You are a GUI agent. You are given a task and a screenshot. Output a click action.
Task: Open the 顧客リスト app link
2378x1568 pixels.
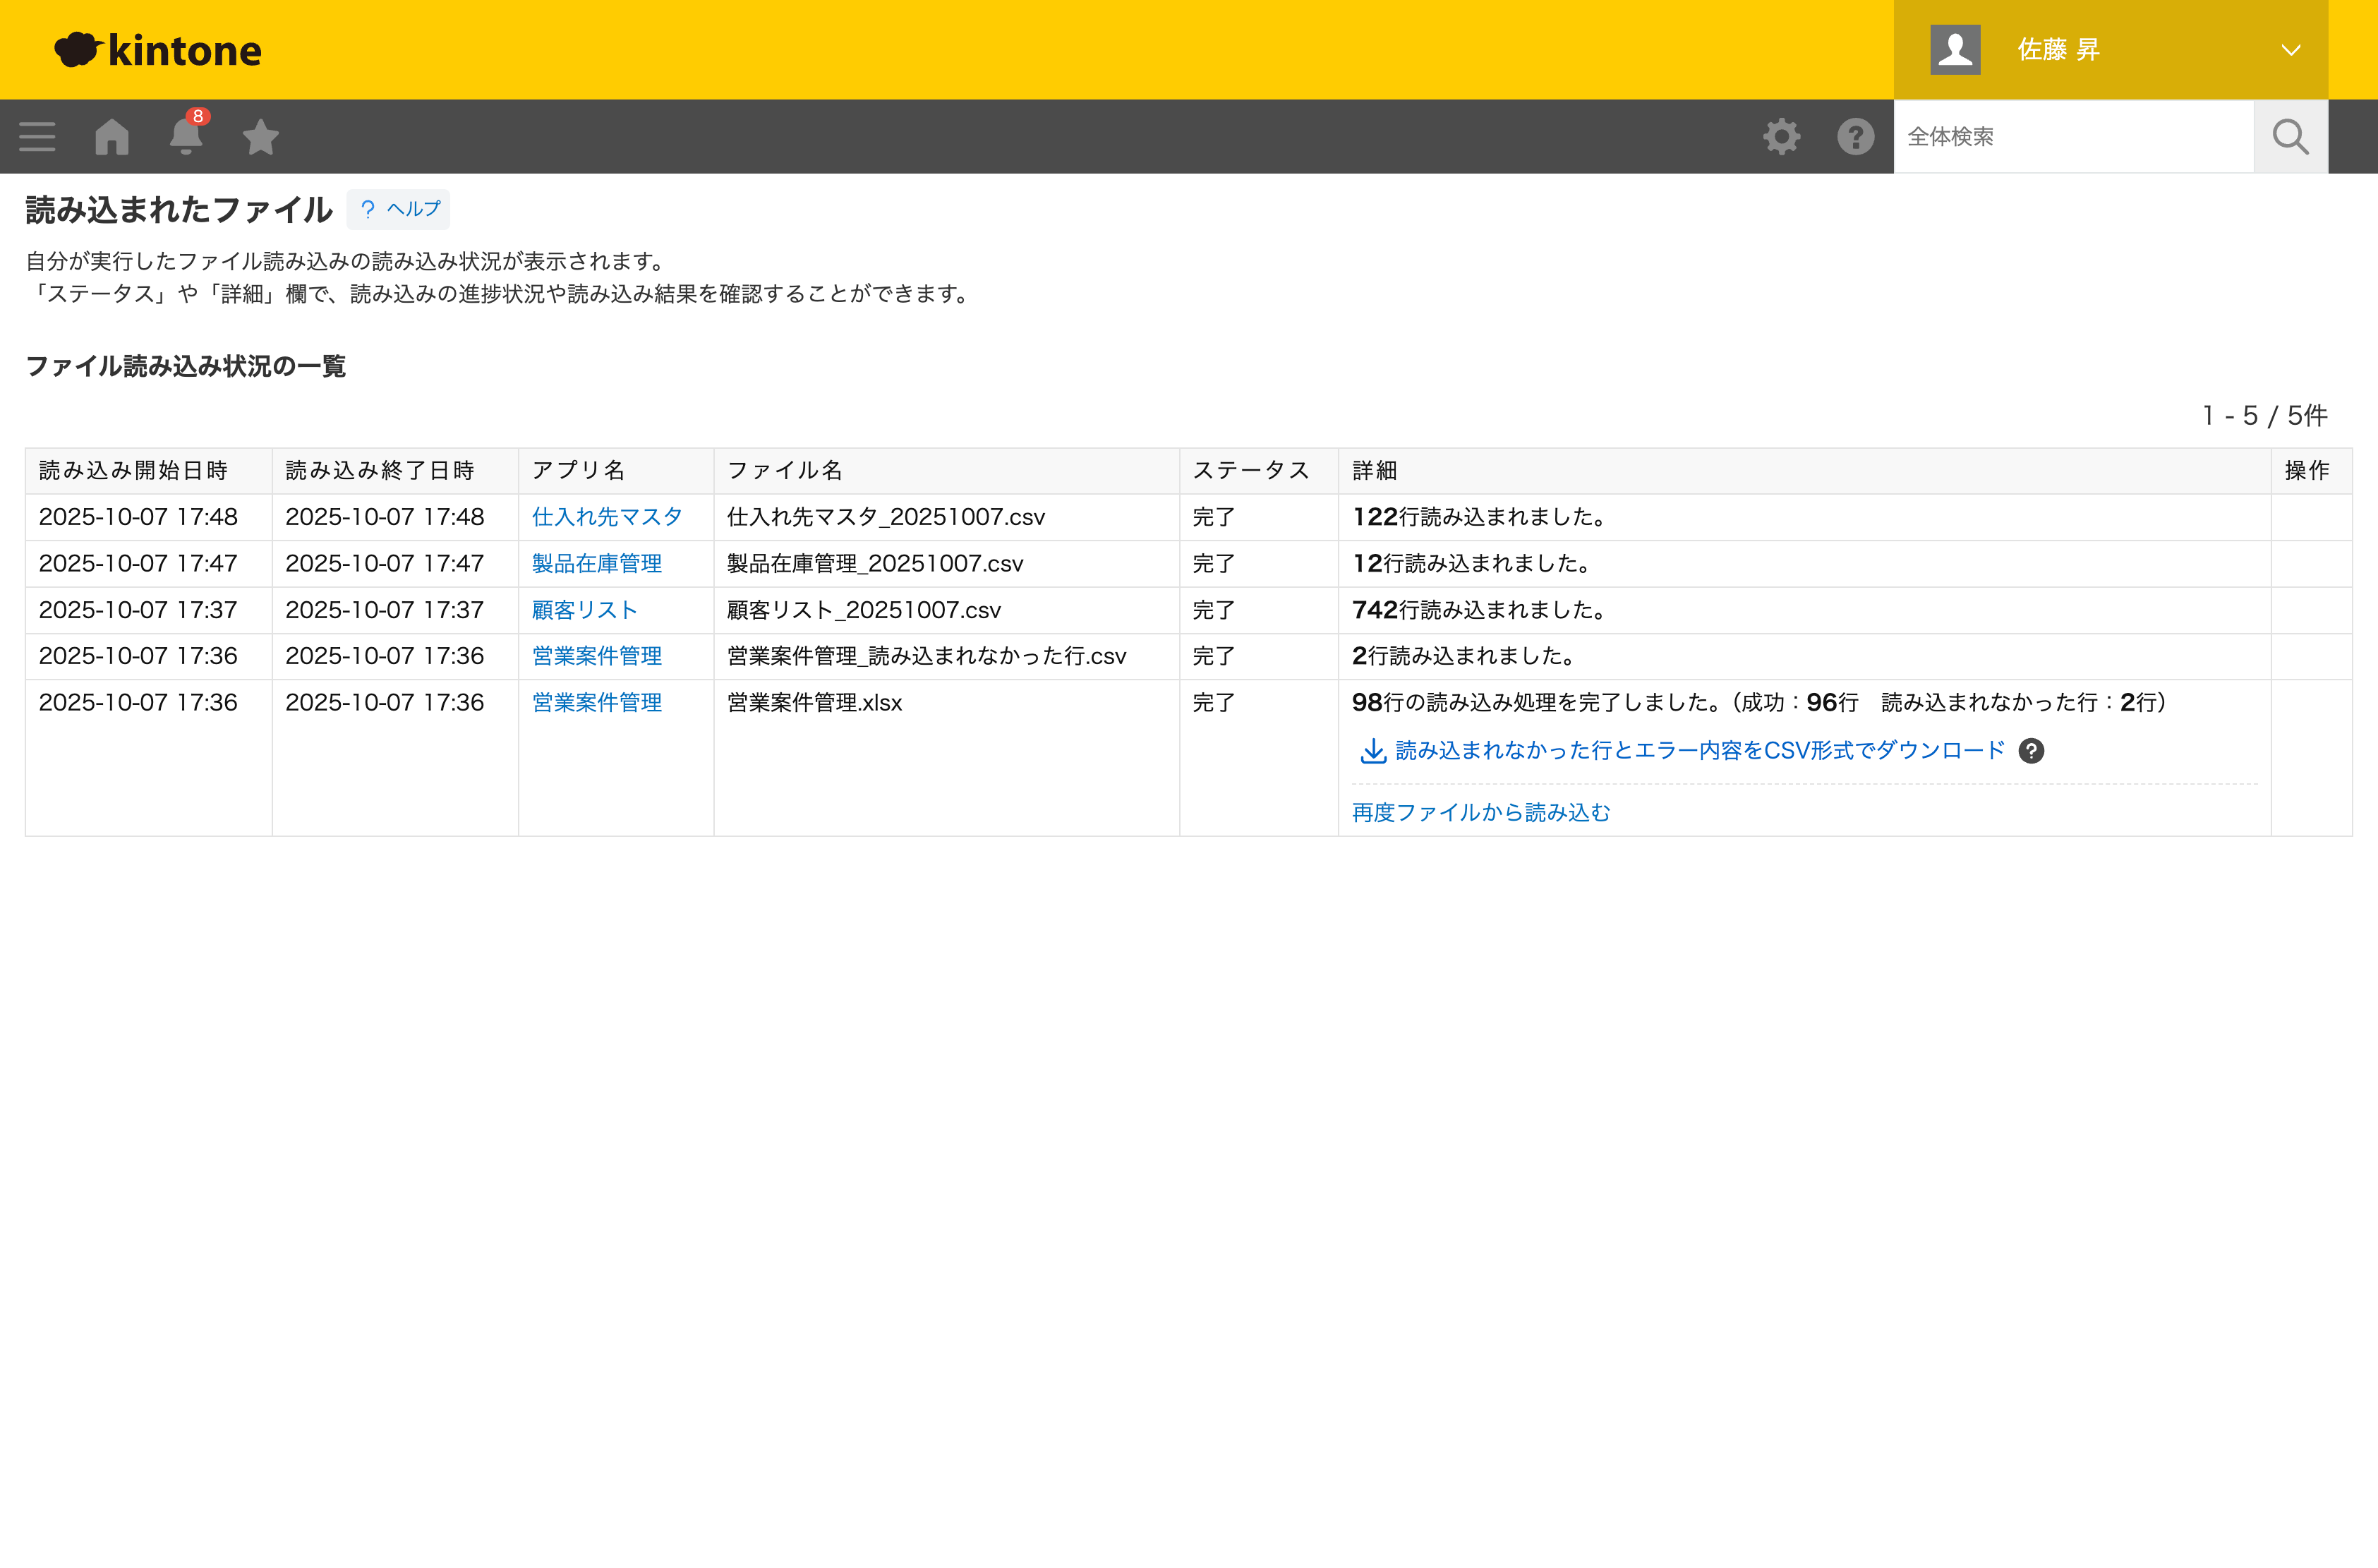pos(584,610)
